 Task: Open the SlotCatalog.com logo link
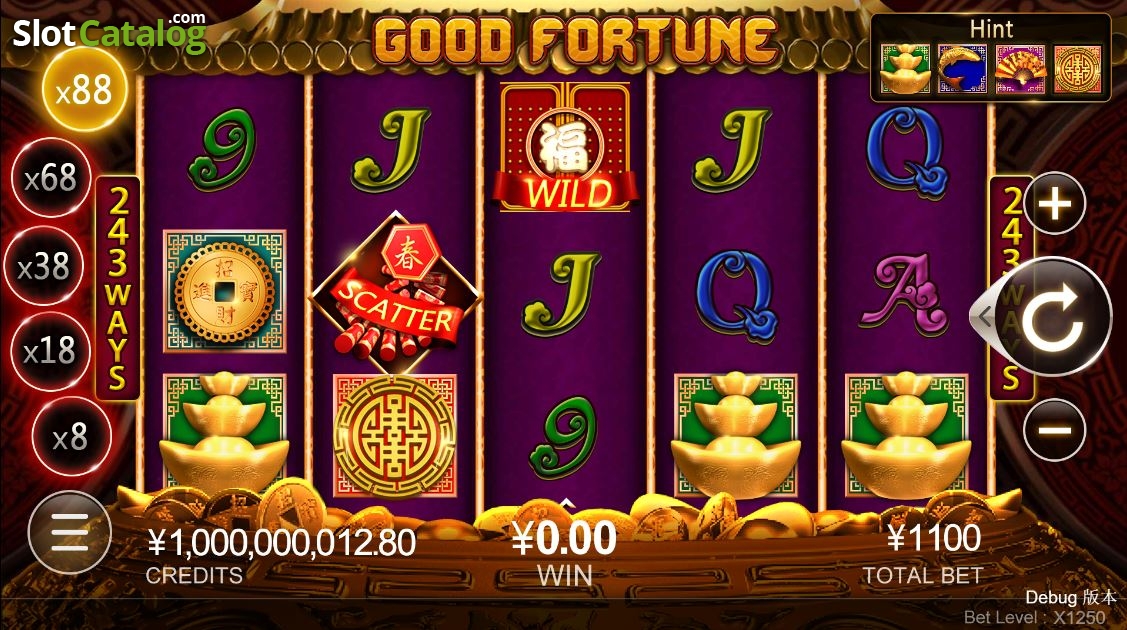[110, 32]
